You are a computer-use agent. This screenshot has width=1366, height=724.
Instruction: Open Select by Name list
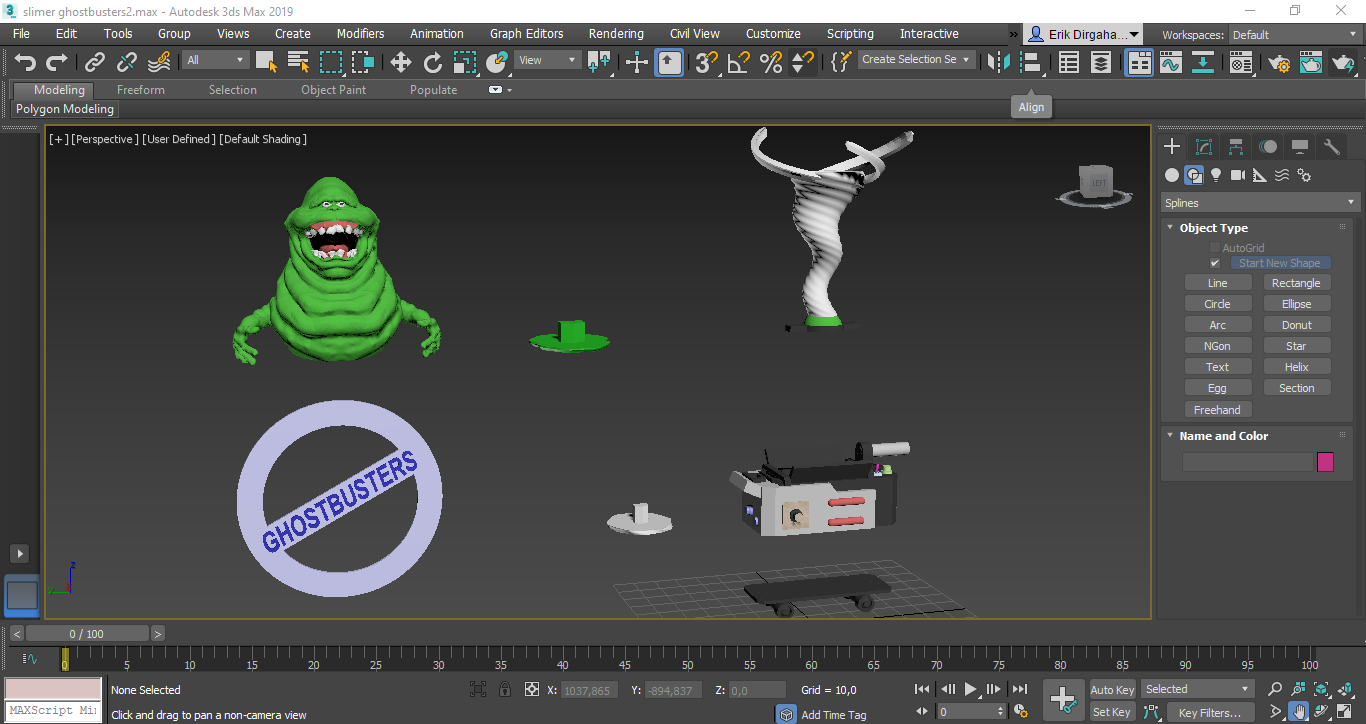tap(298, 62)
